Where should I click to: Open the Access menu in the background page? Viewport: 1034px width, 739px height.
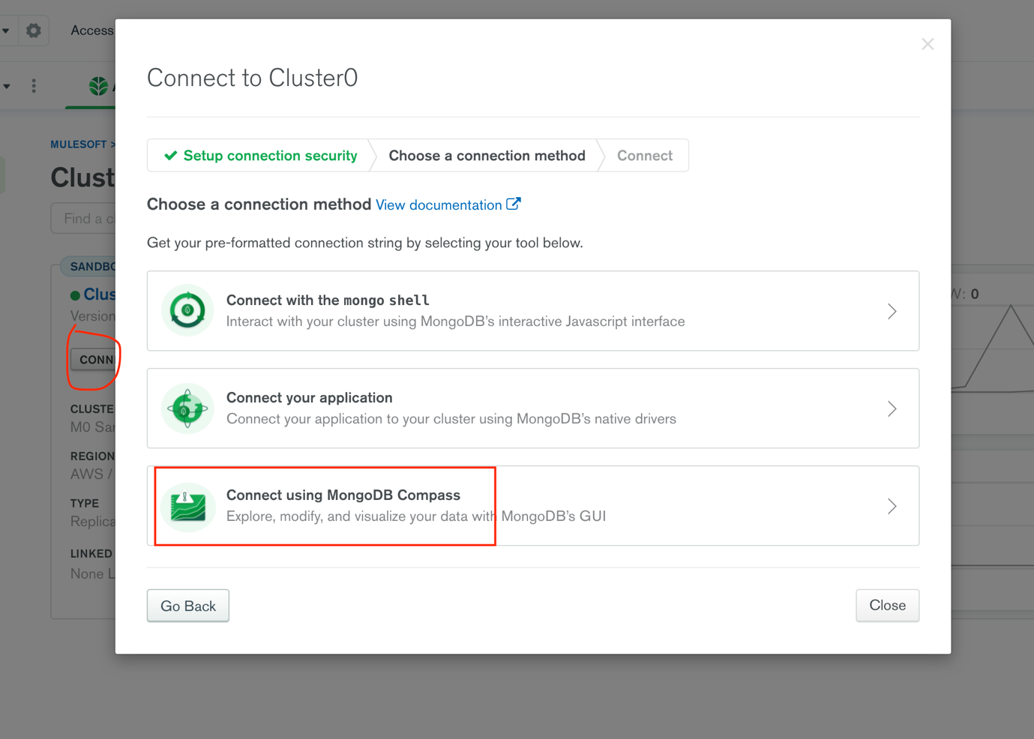click(x=92, y=30)
